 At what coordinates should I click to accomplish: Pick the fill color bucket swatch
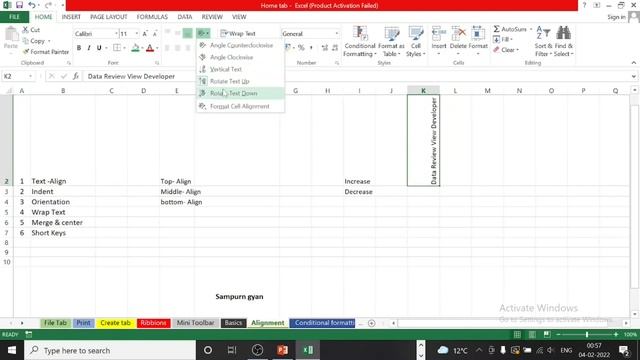pos(136,48)
